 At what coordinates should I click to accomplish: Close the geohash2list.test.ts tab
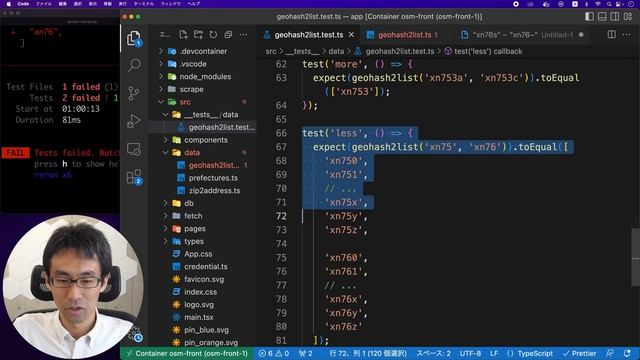(x=351, y=35)
